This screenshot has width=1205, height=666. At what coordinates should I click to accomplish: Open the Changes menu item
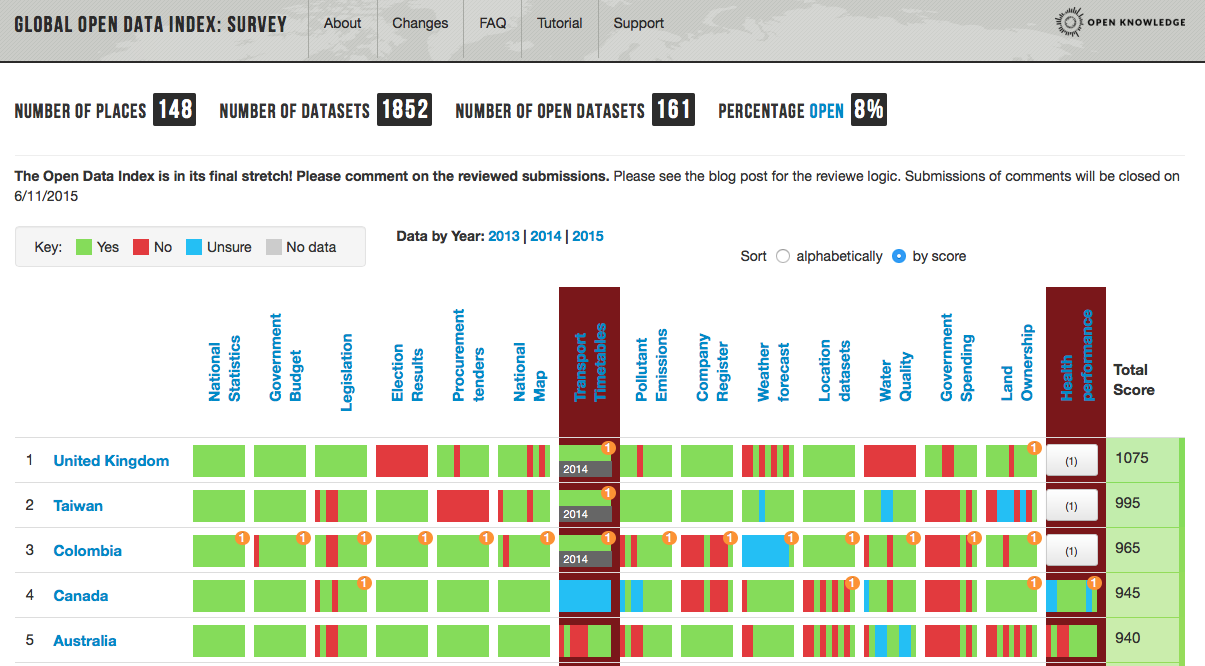(420, 23)
